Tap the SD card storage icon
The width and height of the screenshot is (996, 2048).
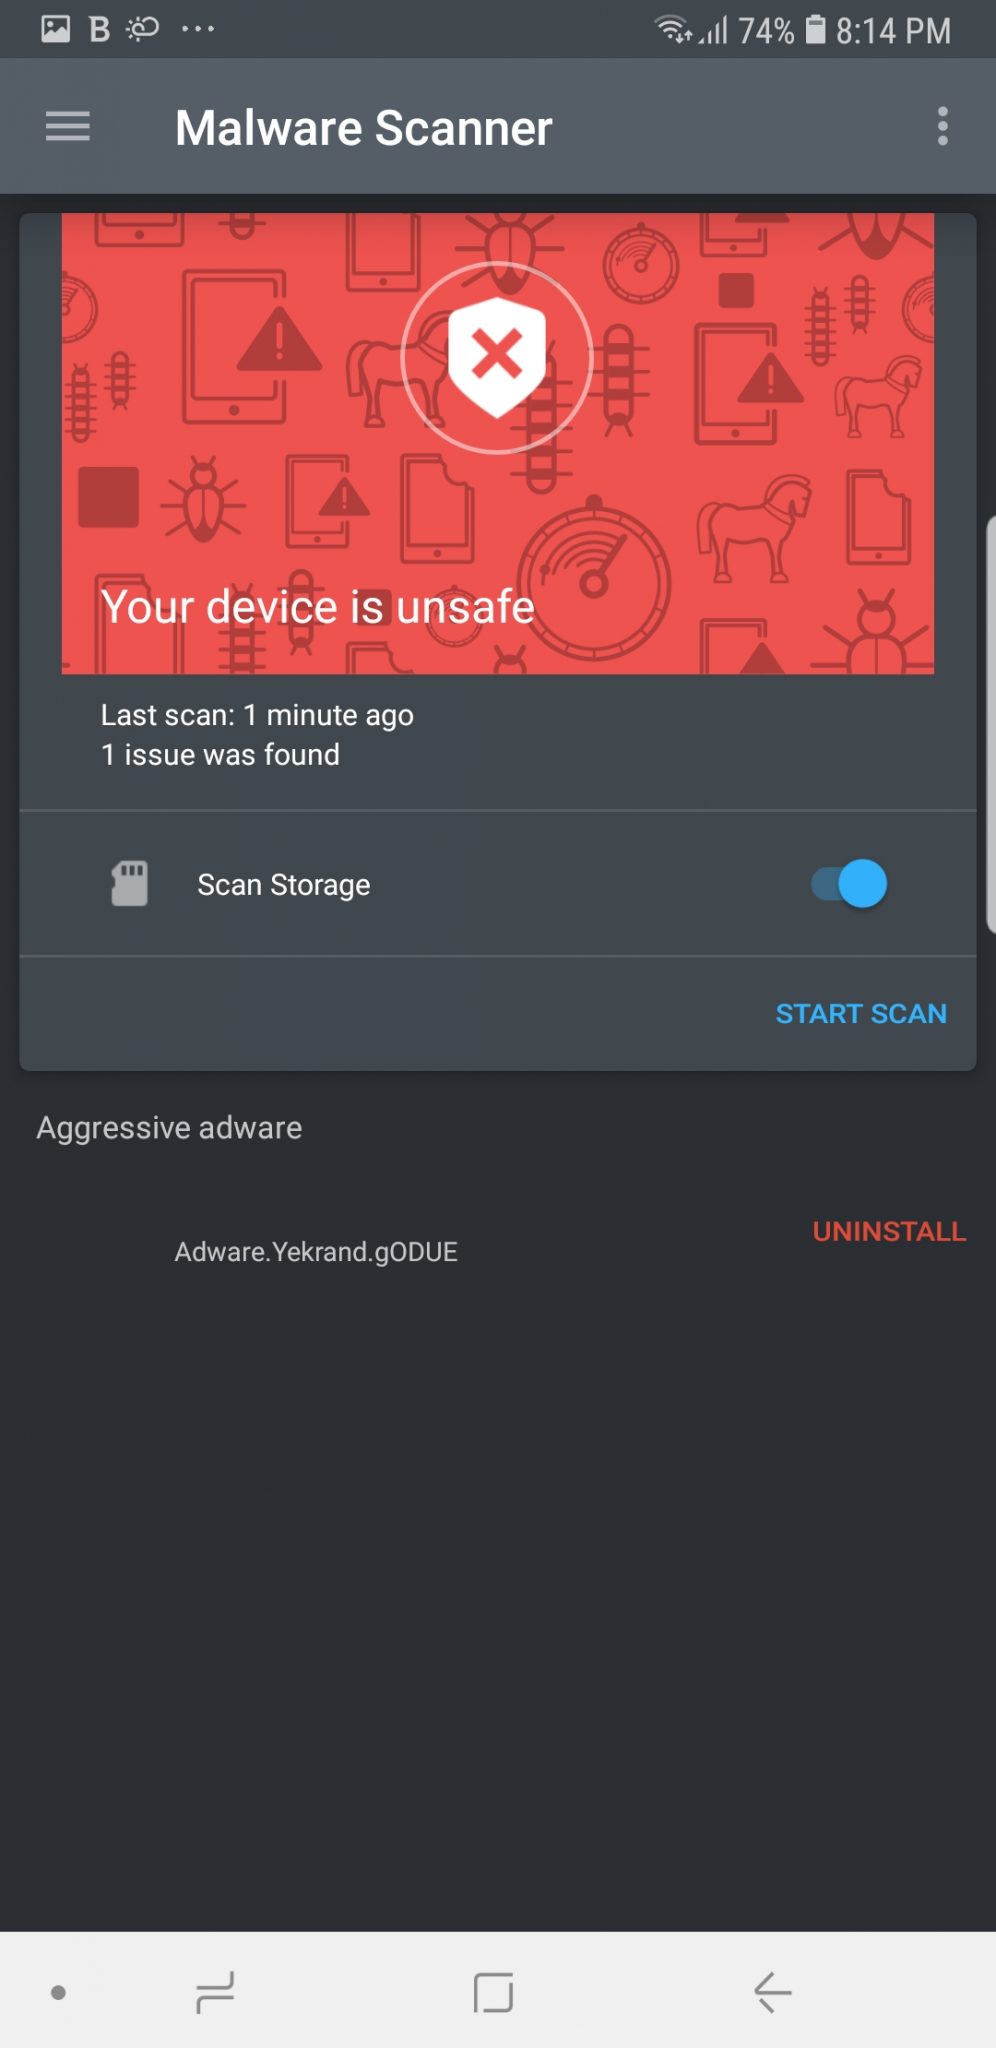click(x=129, y=884)
